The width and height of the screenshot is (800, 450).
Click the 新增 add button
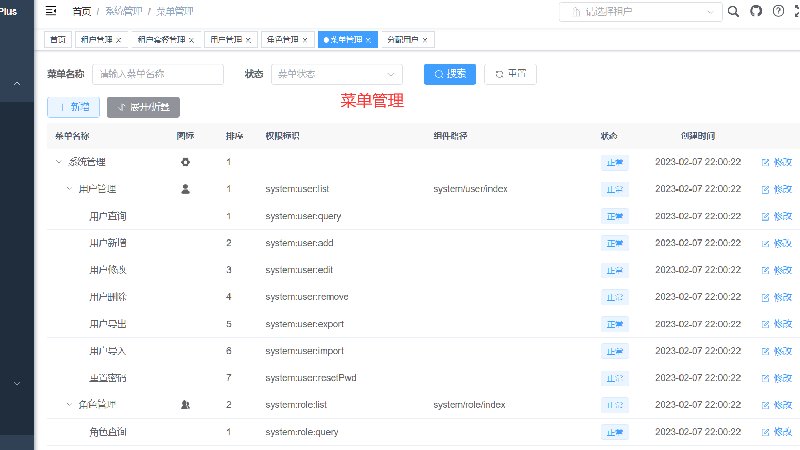point(73,107)
